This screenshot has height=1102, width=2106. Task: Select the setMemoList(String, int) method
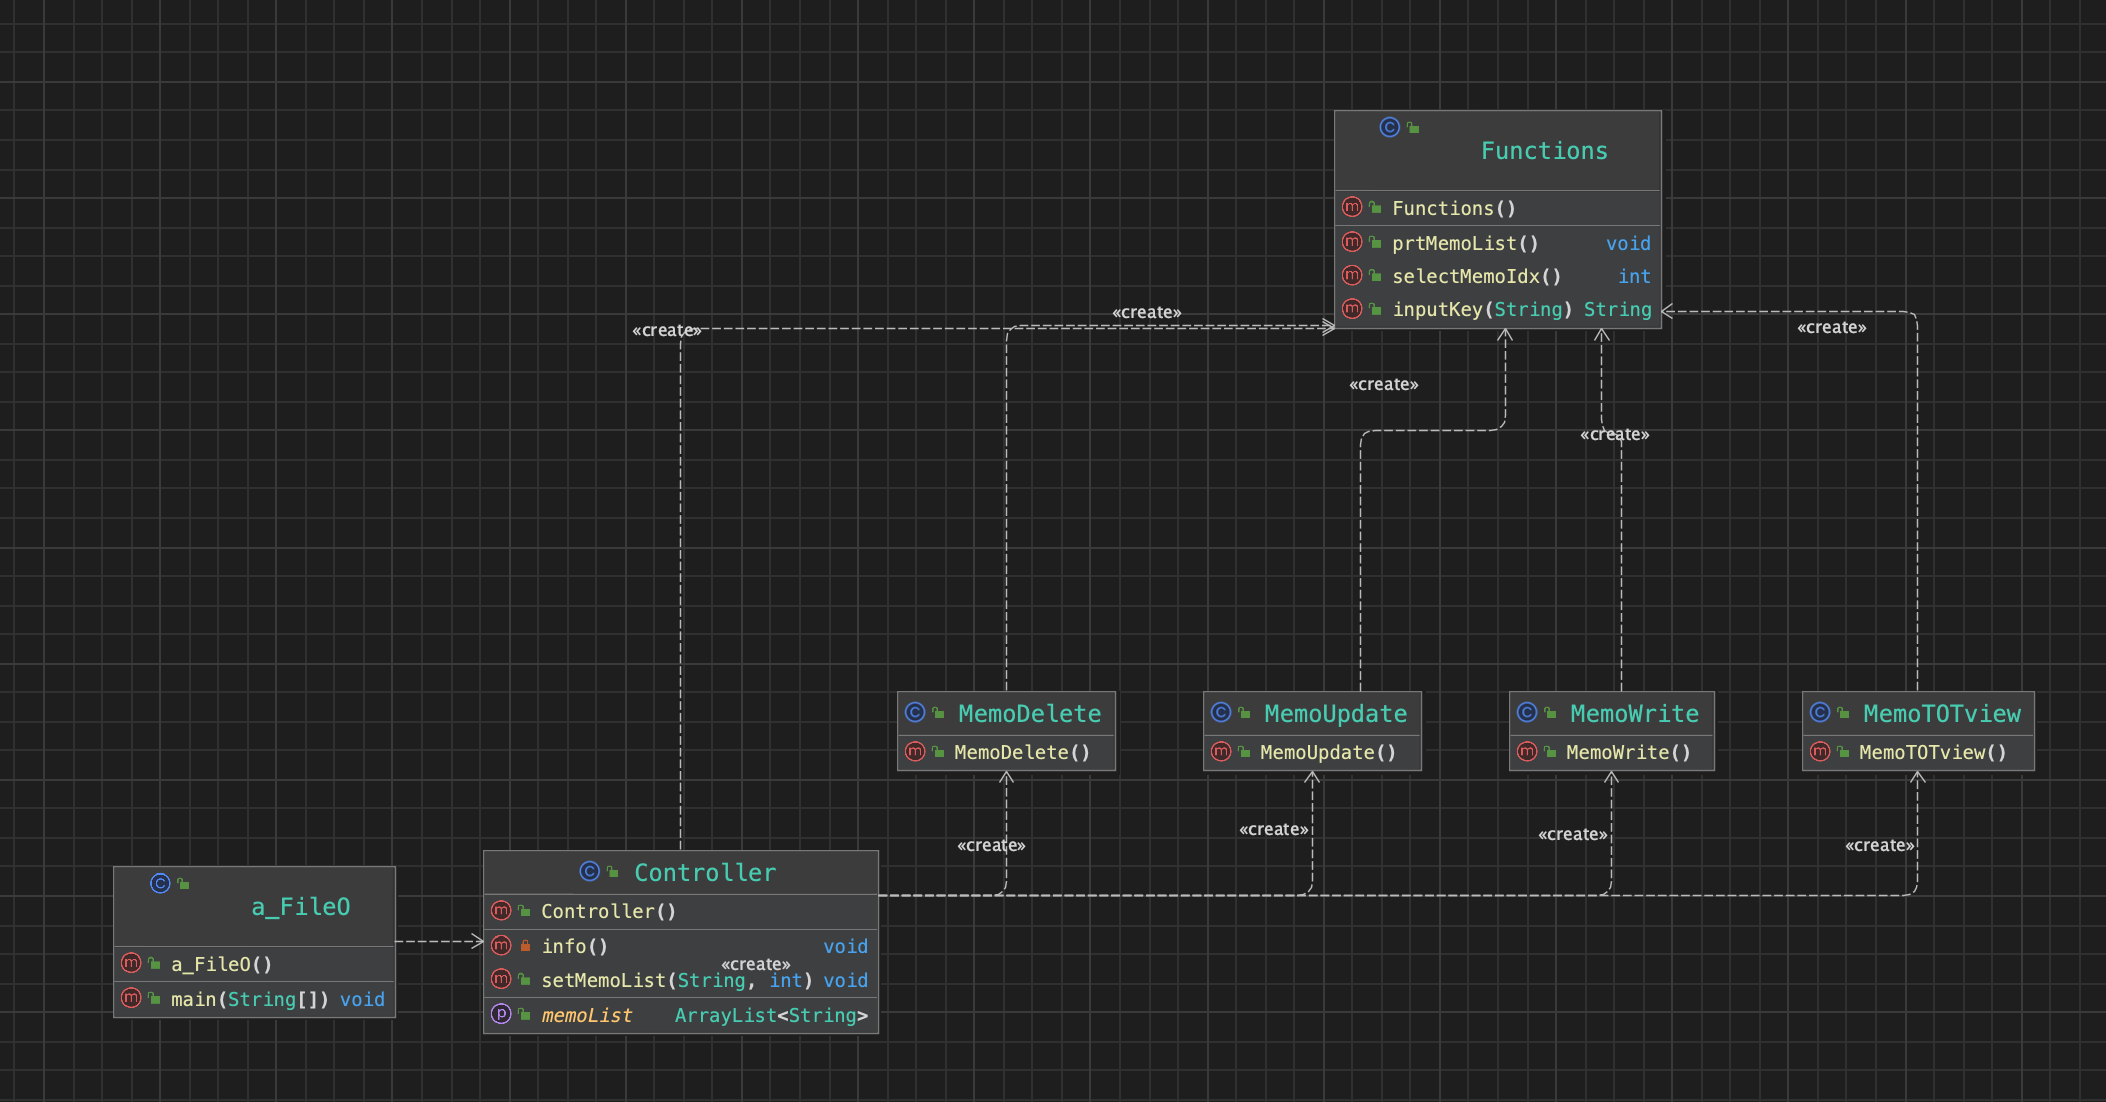[681, 980]
